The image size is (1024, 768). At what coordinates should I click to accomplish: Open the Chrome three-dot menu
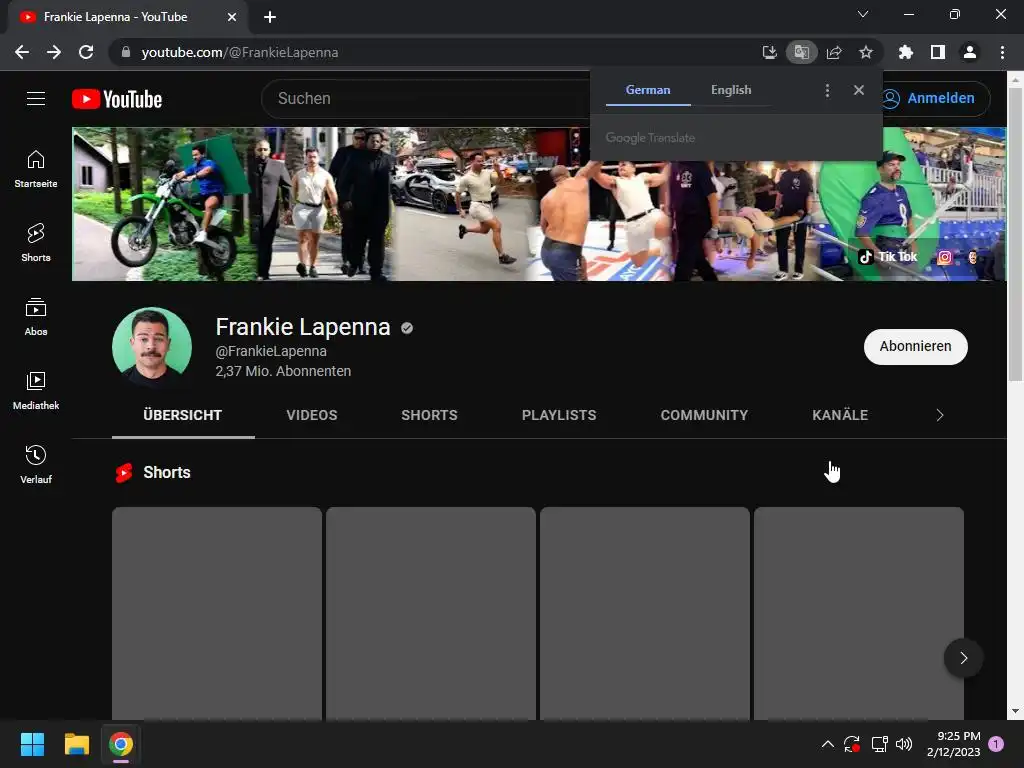pyautogui.click(x=1002, y=52)
